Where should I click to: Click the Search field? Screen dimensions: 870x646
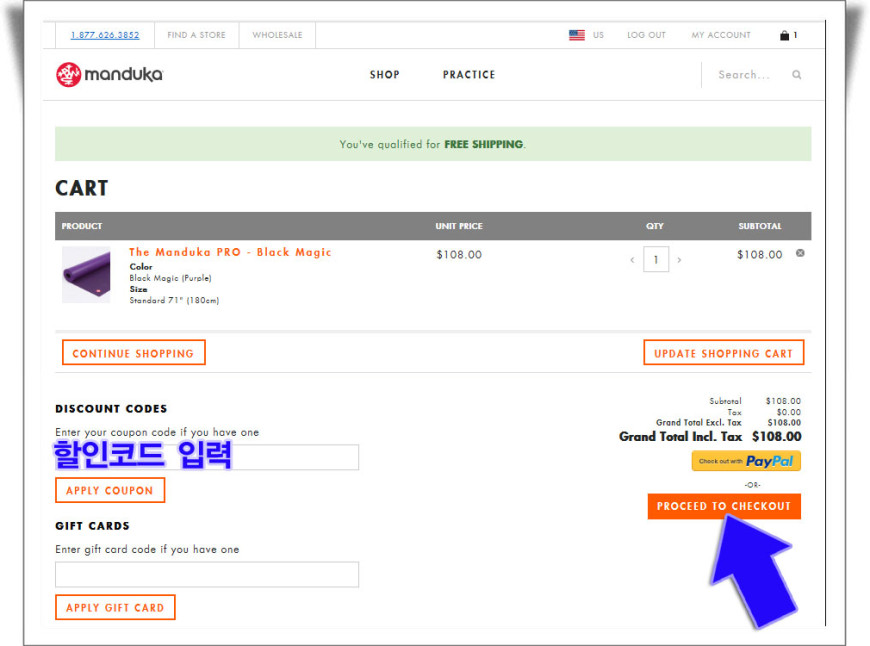(744, 74)
